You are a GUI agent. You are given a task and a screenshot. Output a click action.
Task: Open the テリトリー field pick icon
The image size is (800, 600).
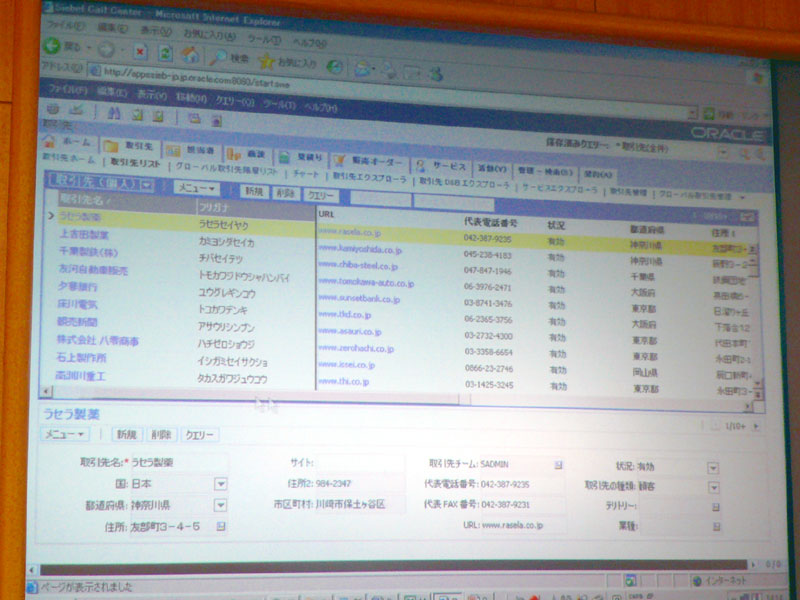(715, 507)
